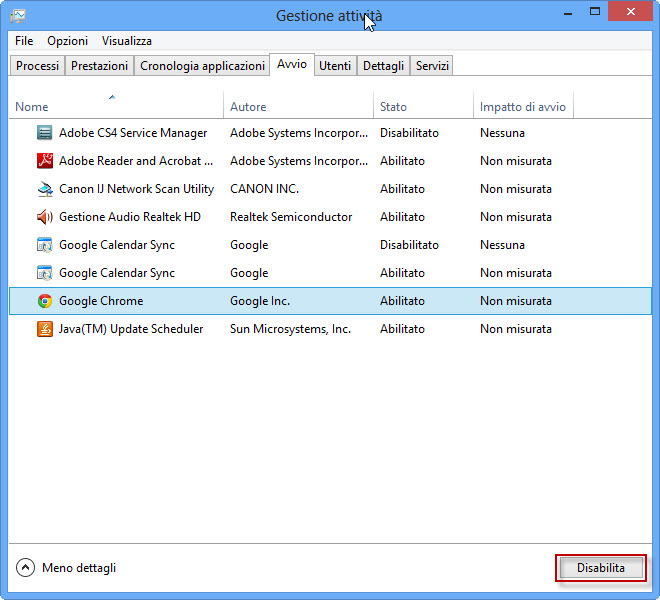
Task: Select the Avvio tab
Action: tap(292, 64)
